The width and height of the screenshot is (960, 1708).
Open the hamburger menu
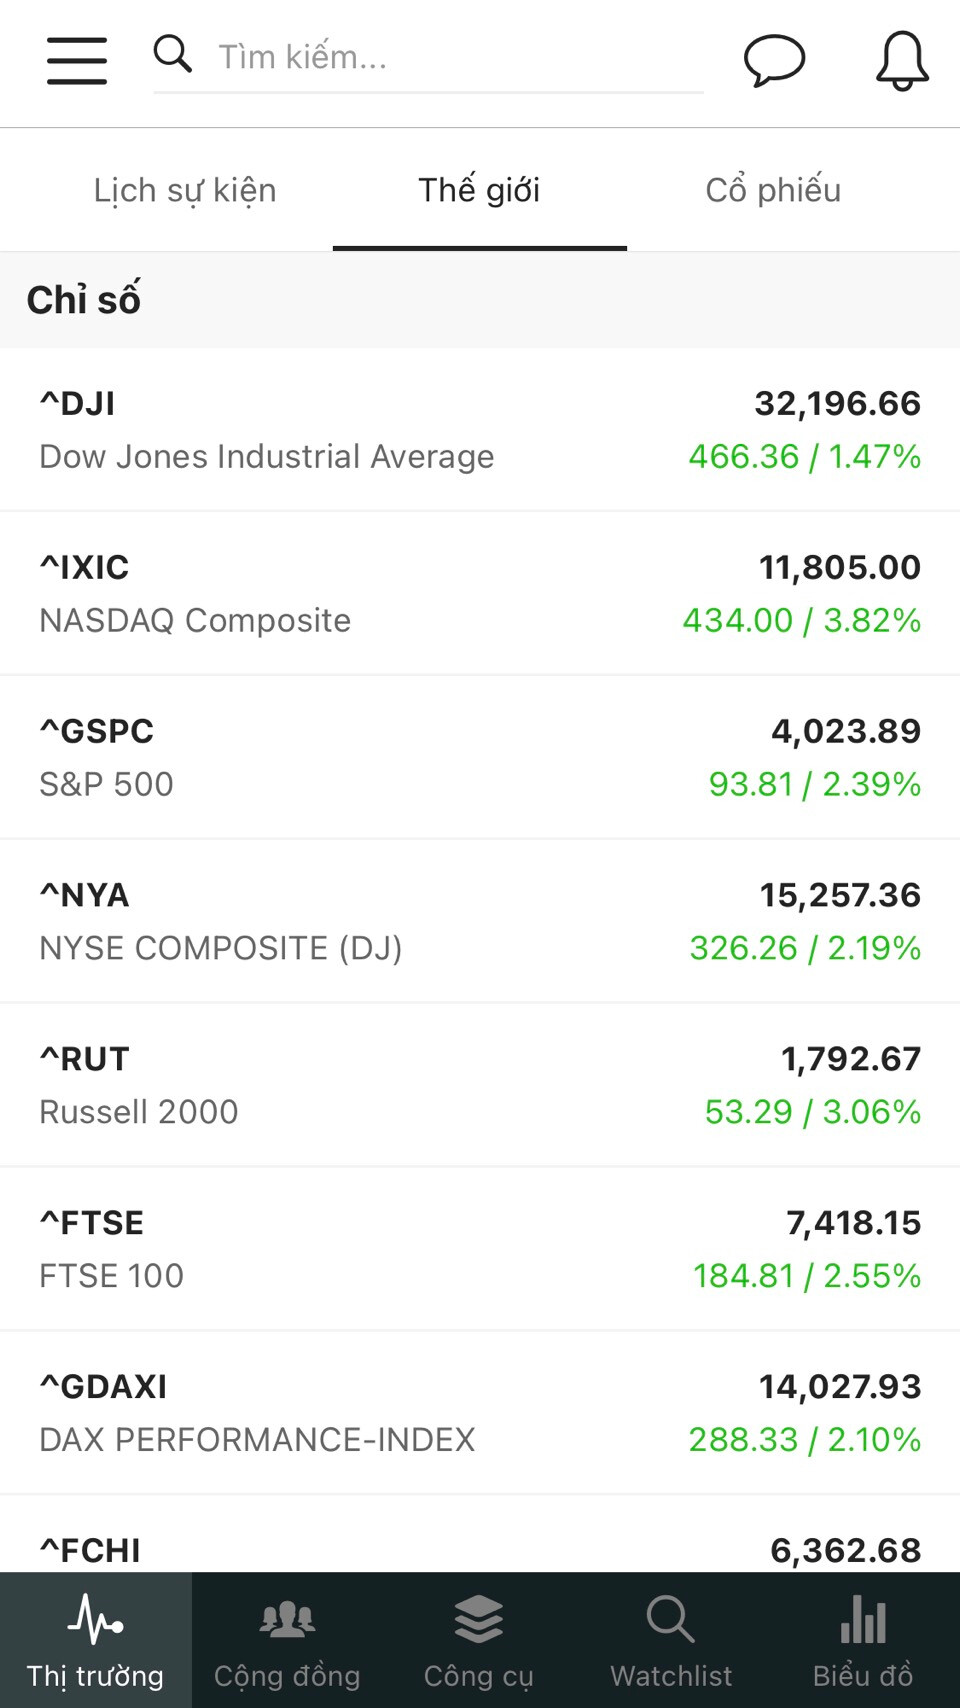[x=77, y=60]
